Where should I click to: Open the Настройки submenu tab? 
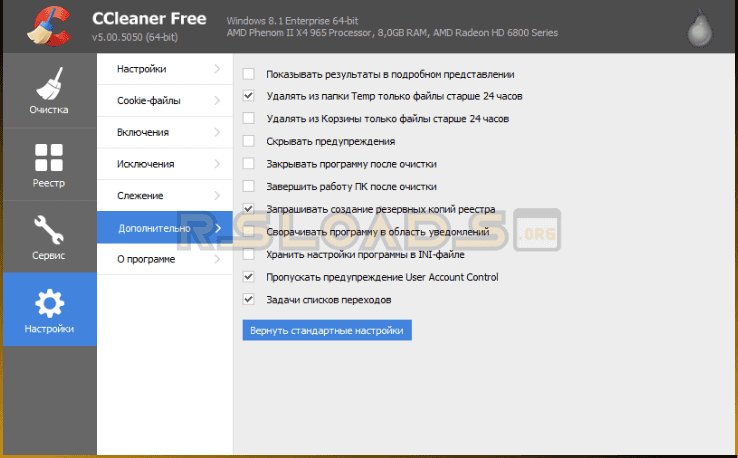[x=165, y=69]
